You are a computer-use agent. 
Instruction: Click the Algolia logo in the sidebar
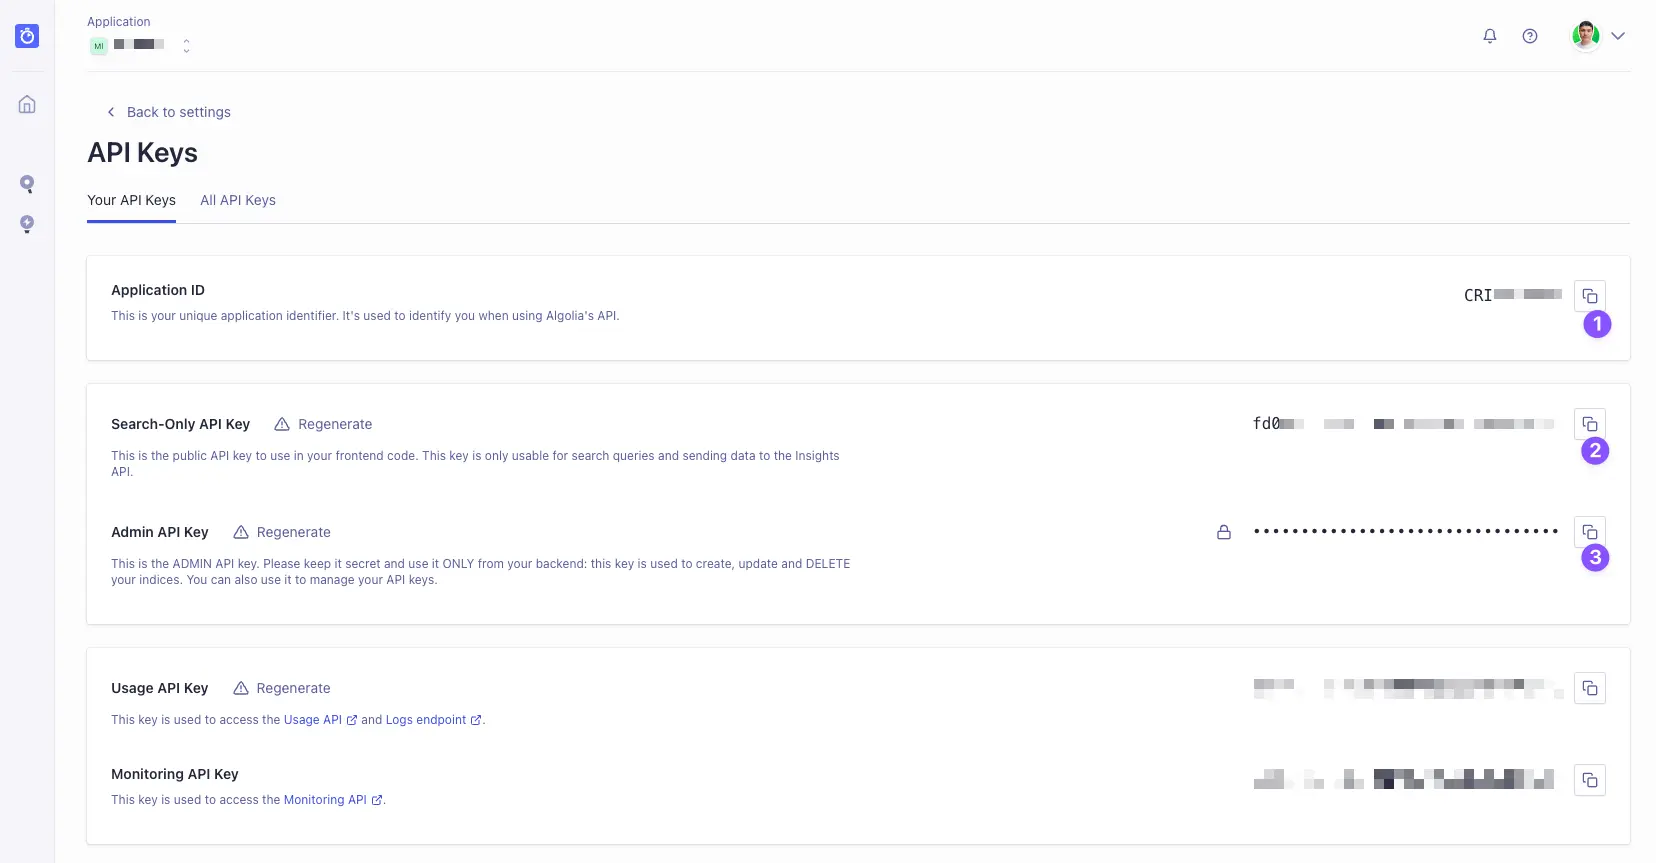click(x=27, y=37)
